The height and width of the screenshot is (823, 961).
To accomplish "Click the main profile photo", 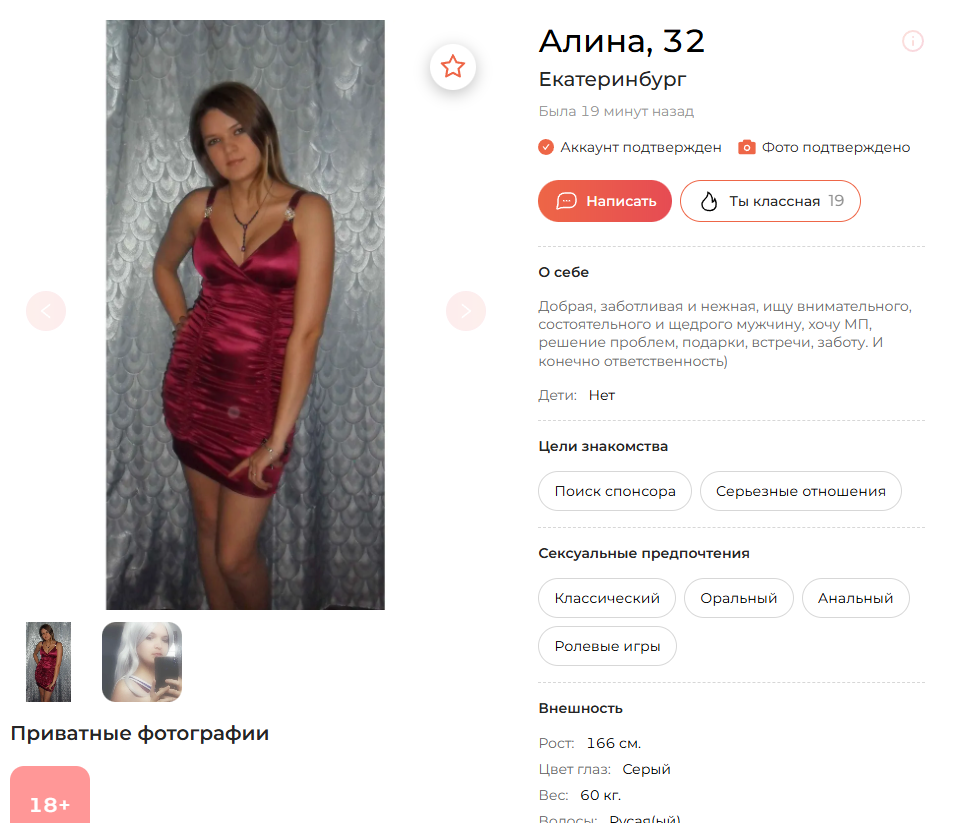I will (245, 315).
